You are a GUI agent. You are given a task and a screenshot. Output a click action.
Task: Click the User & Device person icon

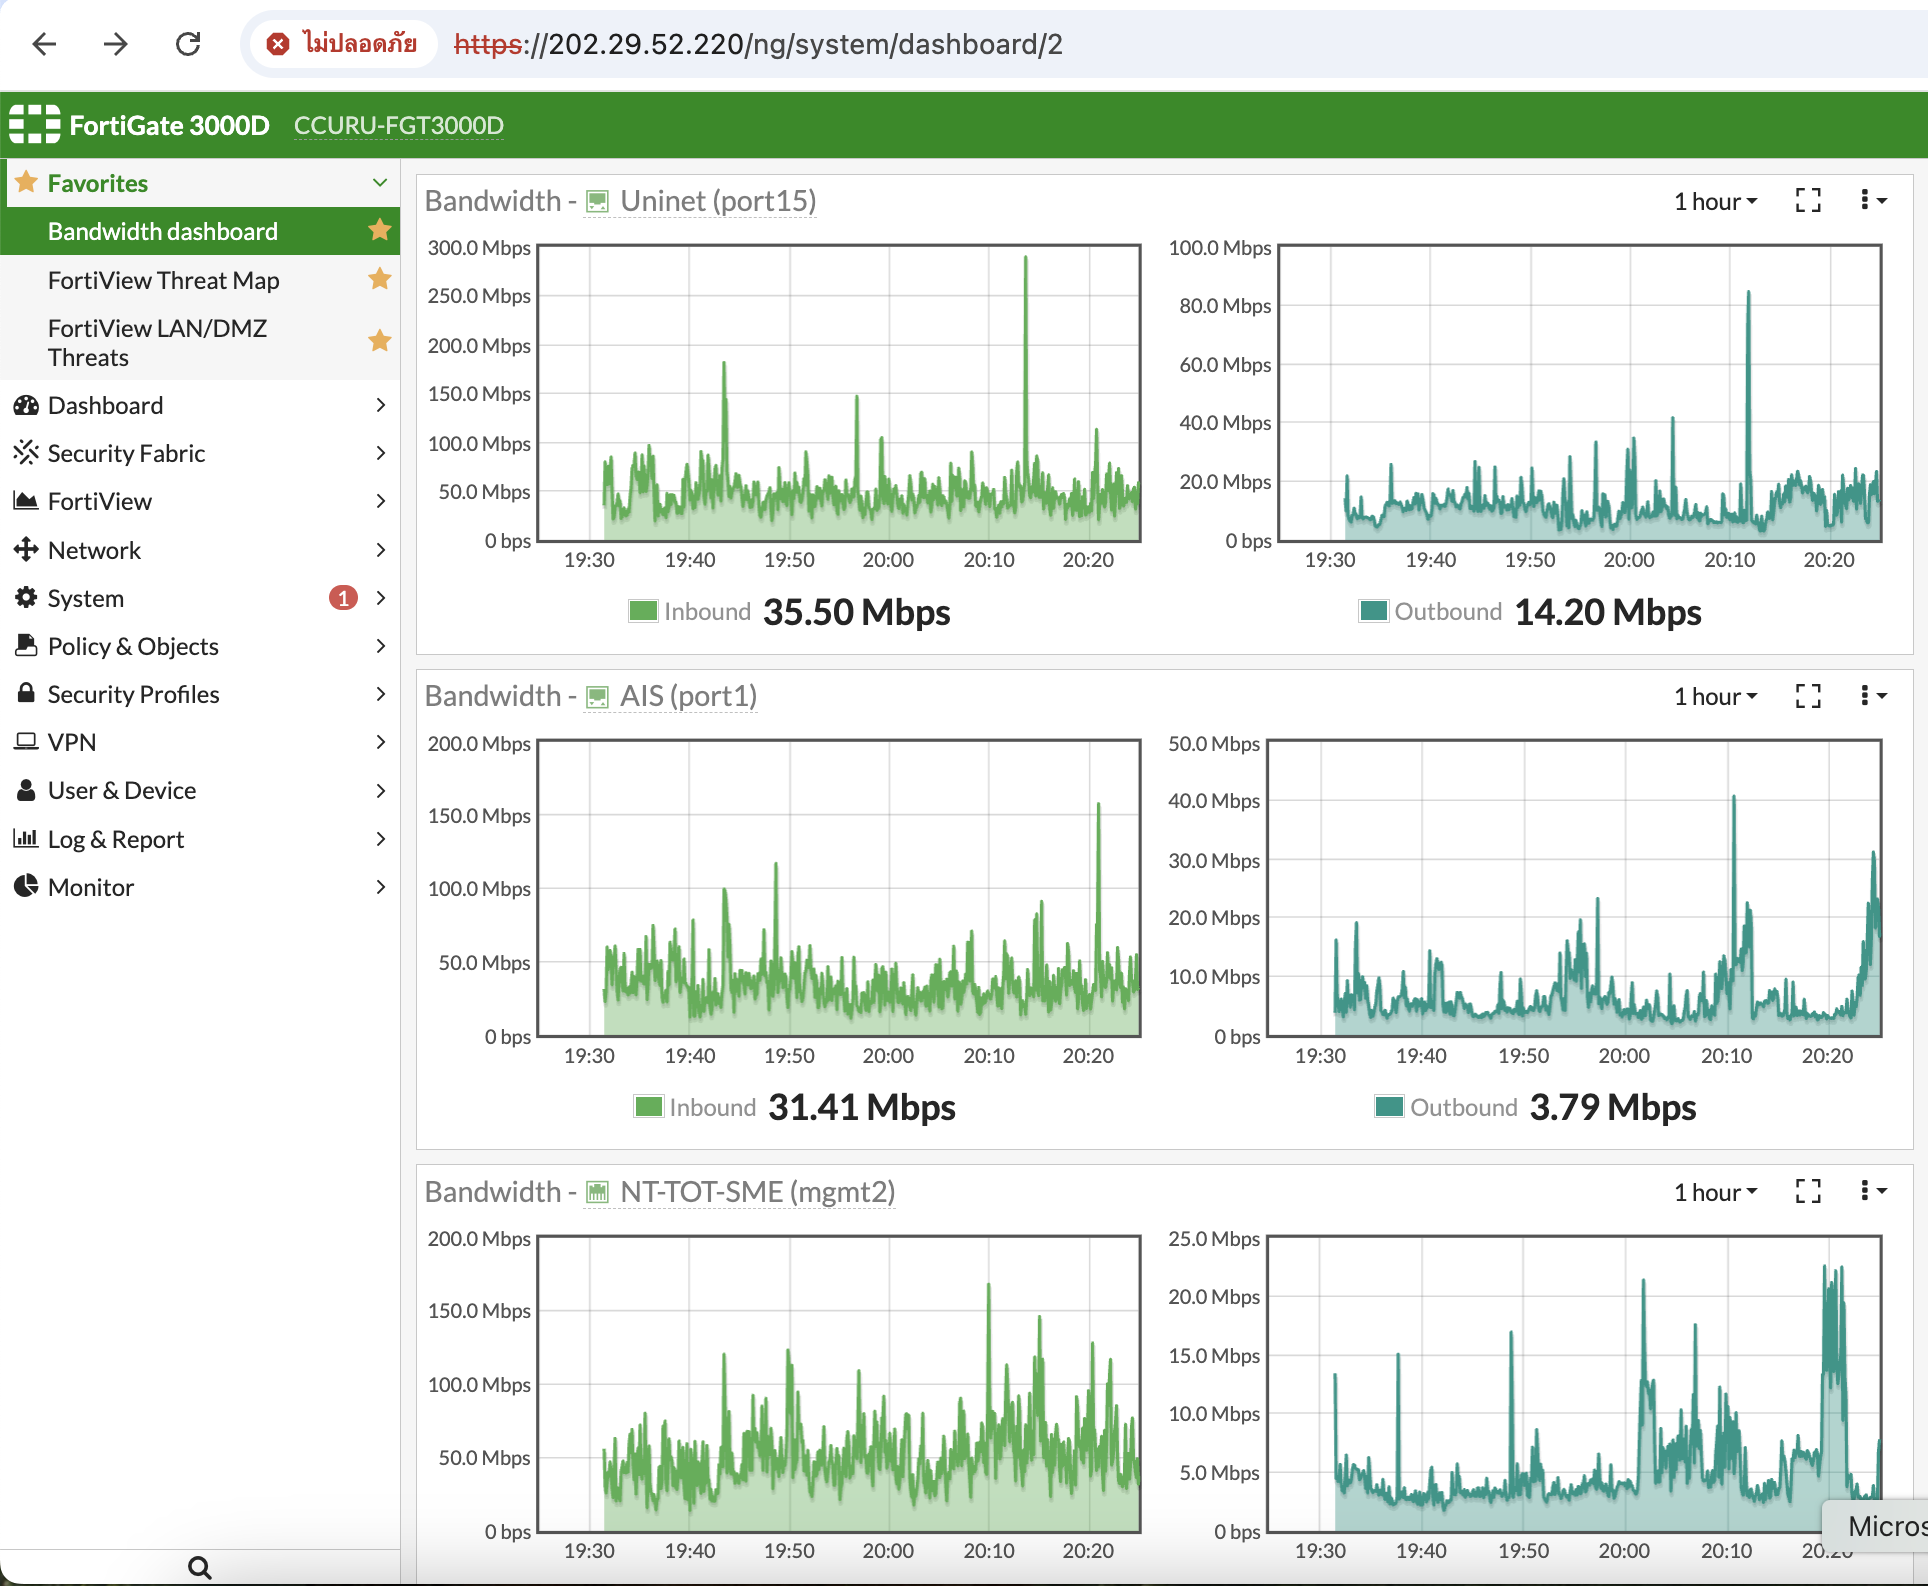click(26, 790)
